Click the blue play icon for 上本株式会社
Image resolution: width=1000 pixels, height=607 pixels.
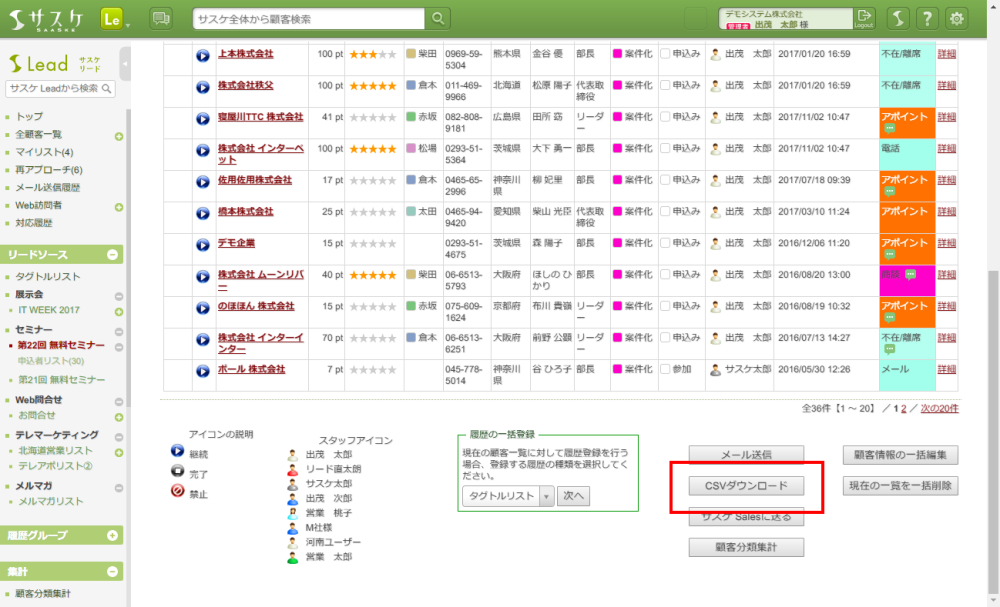(203, 55)
